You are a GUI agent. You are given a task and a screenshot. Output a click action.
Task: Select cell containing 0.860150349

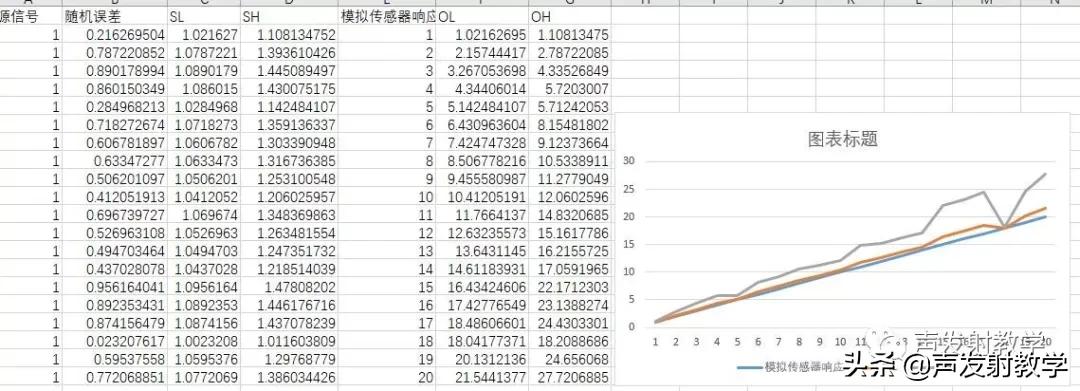(114, 88)
